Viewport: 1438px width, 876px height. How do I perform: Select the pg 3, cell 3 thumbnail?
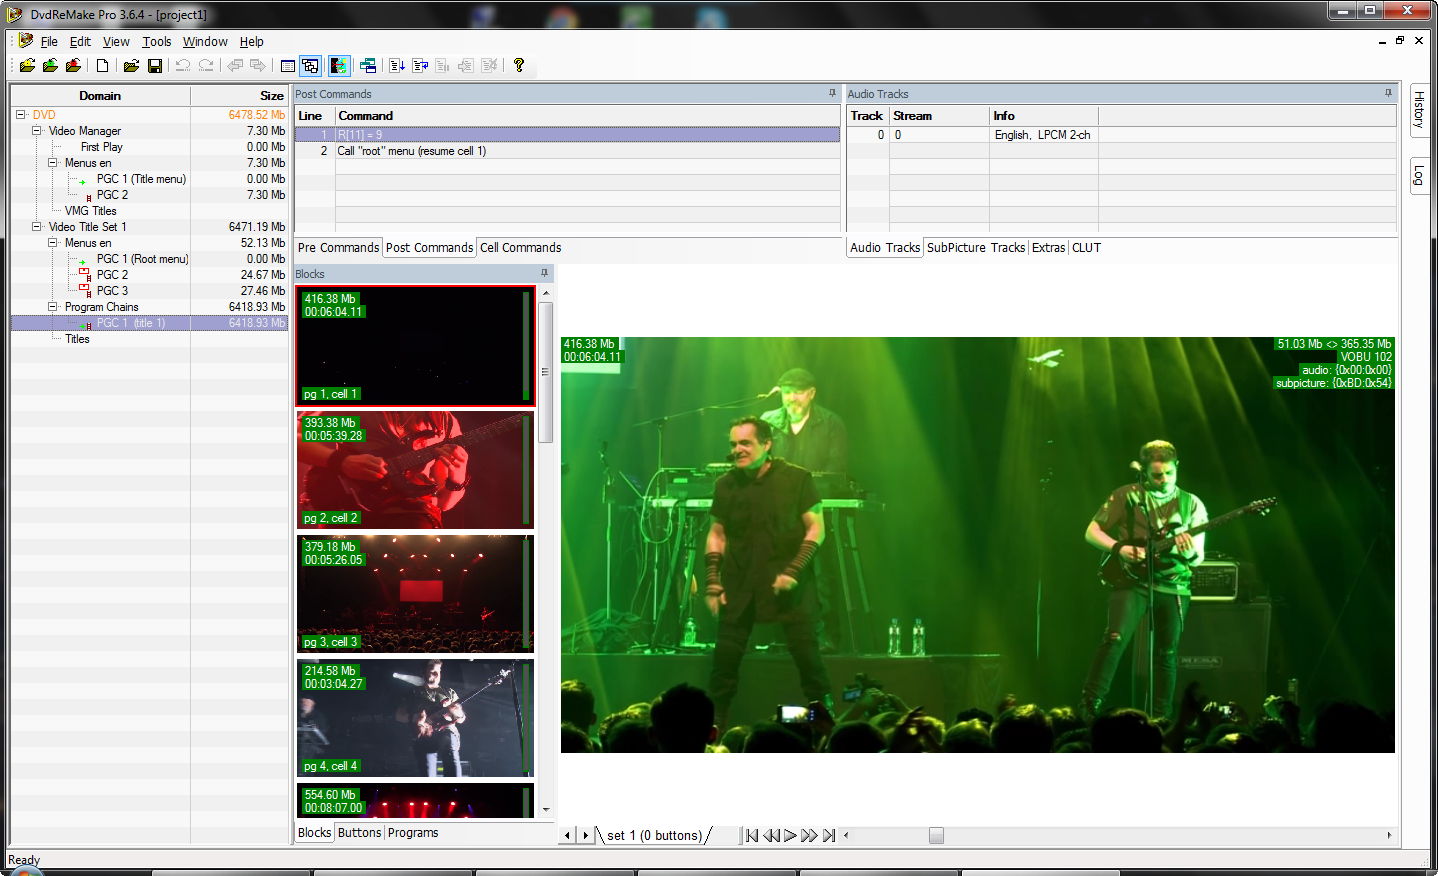tap(415, 593)
